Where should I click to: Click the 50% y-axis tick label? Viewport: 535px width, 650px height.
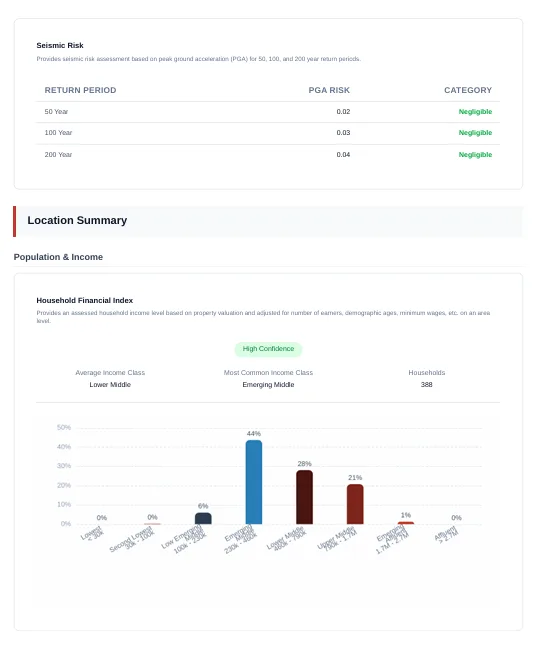(64, 427)
